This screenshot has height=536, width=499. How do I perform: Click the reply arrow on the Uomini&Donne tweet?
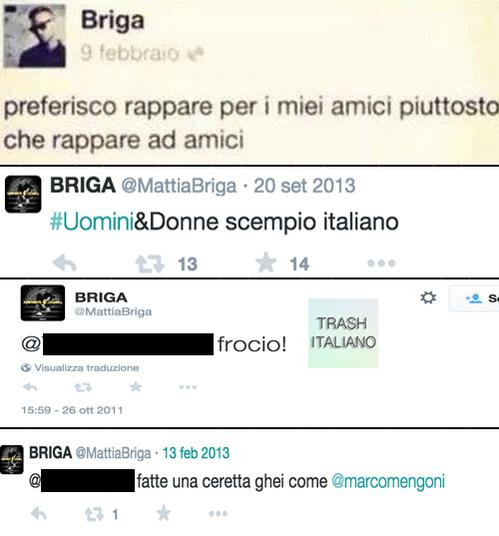[x=64, y=263]
